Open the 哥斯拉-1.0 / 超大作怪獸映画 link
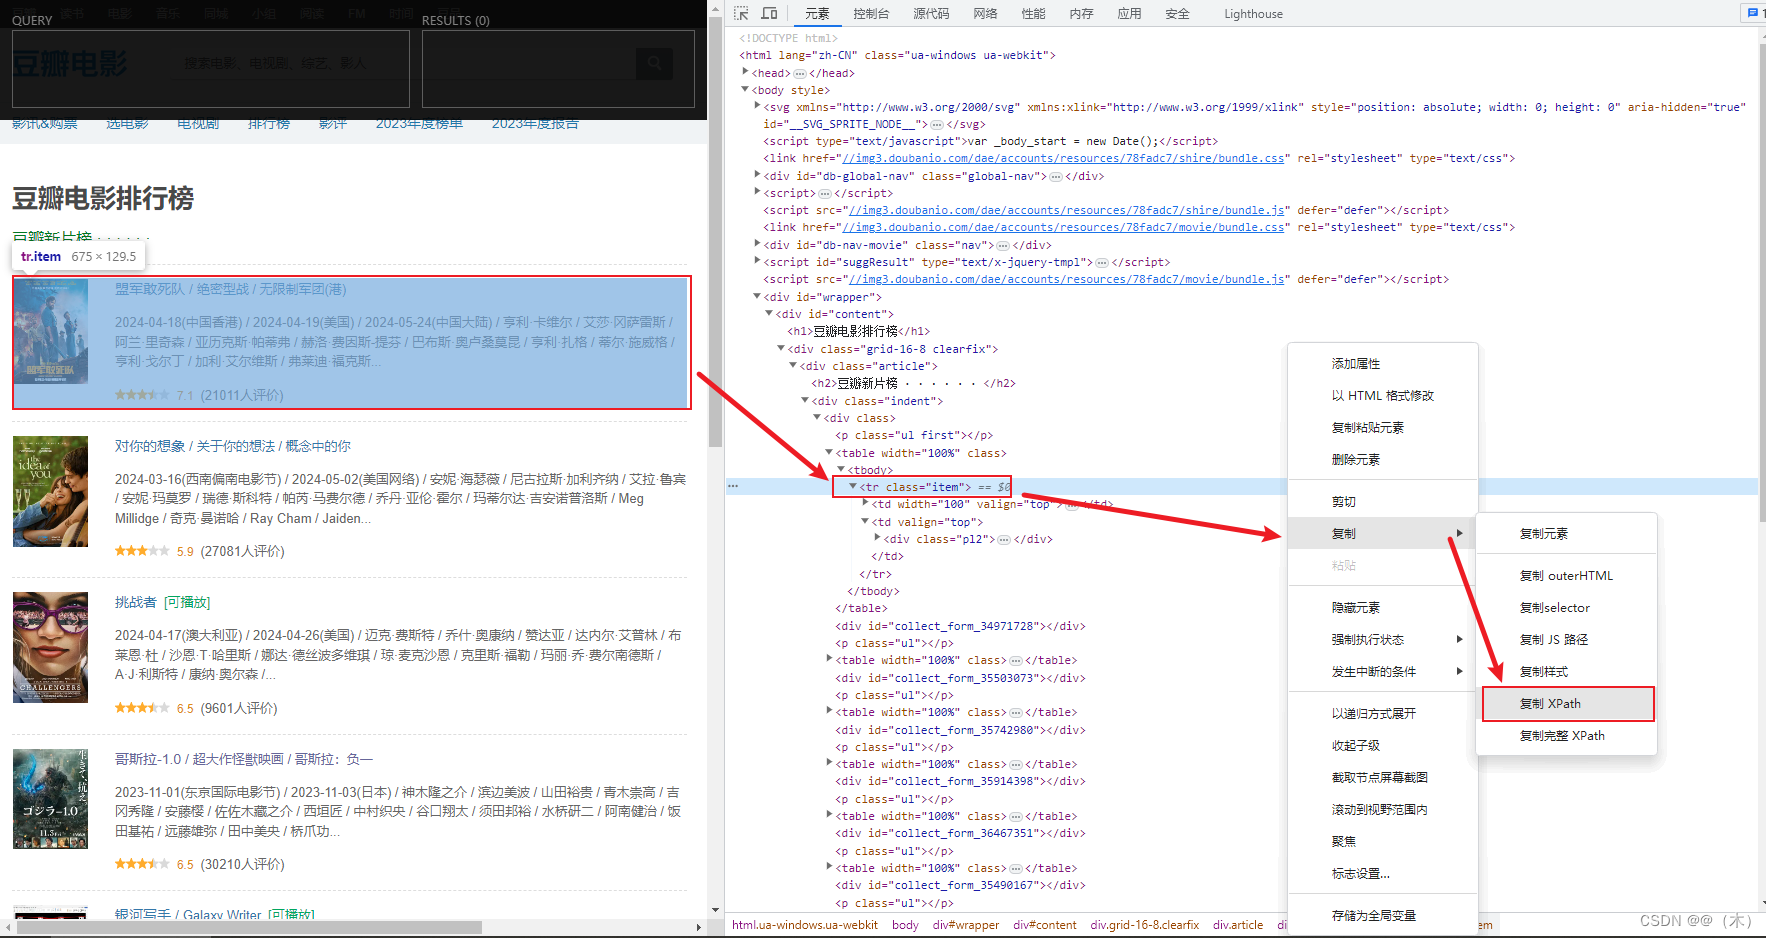 coord(244,759)
